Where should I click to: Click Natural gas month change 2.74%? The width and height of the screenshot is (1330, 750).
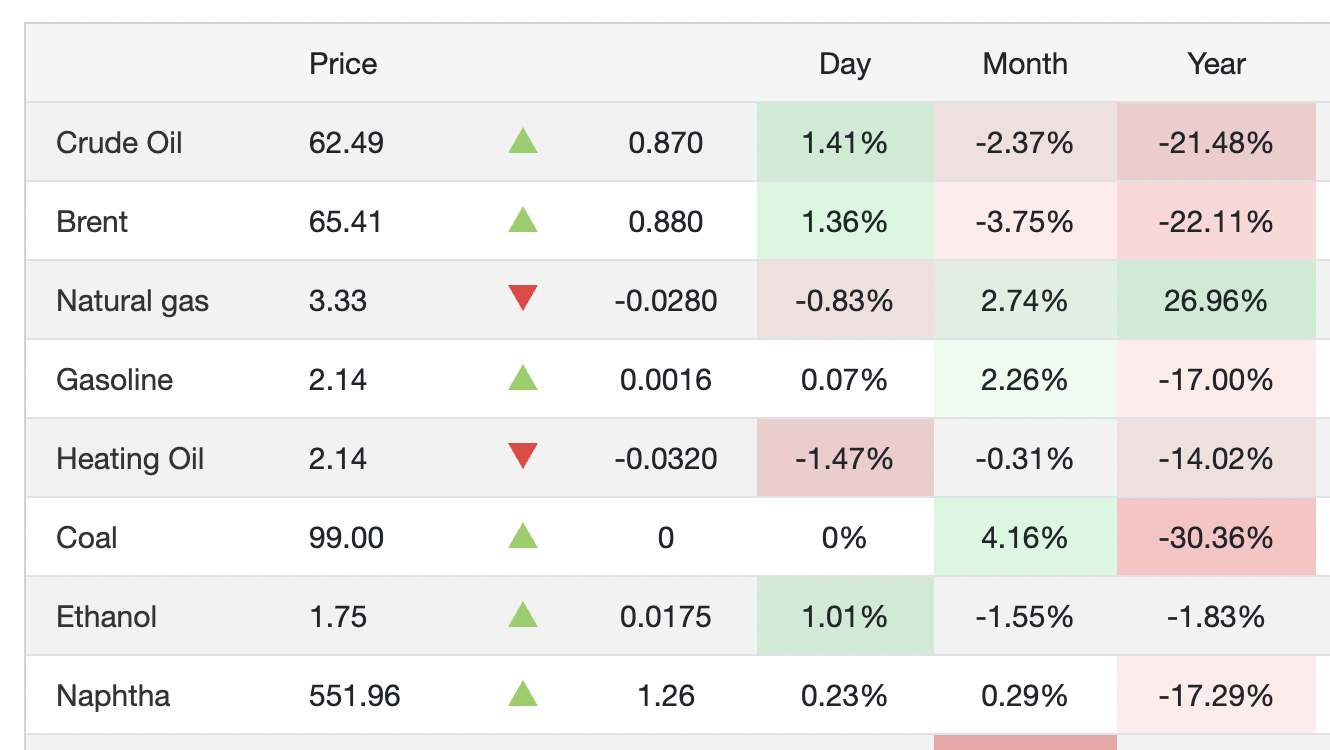tap(1025, 301)
